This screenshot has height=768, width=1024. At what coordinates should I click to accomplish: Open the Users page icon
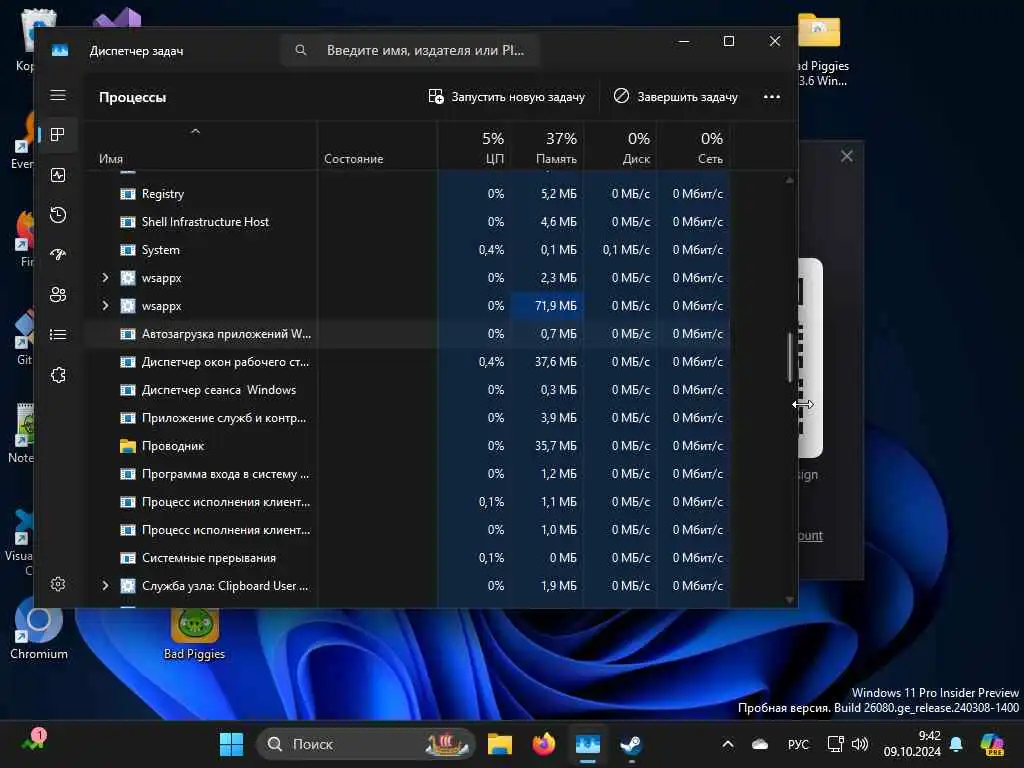coord(58,295)
